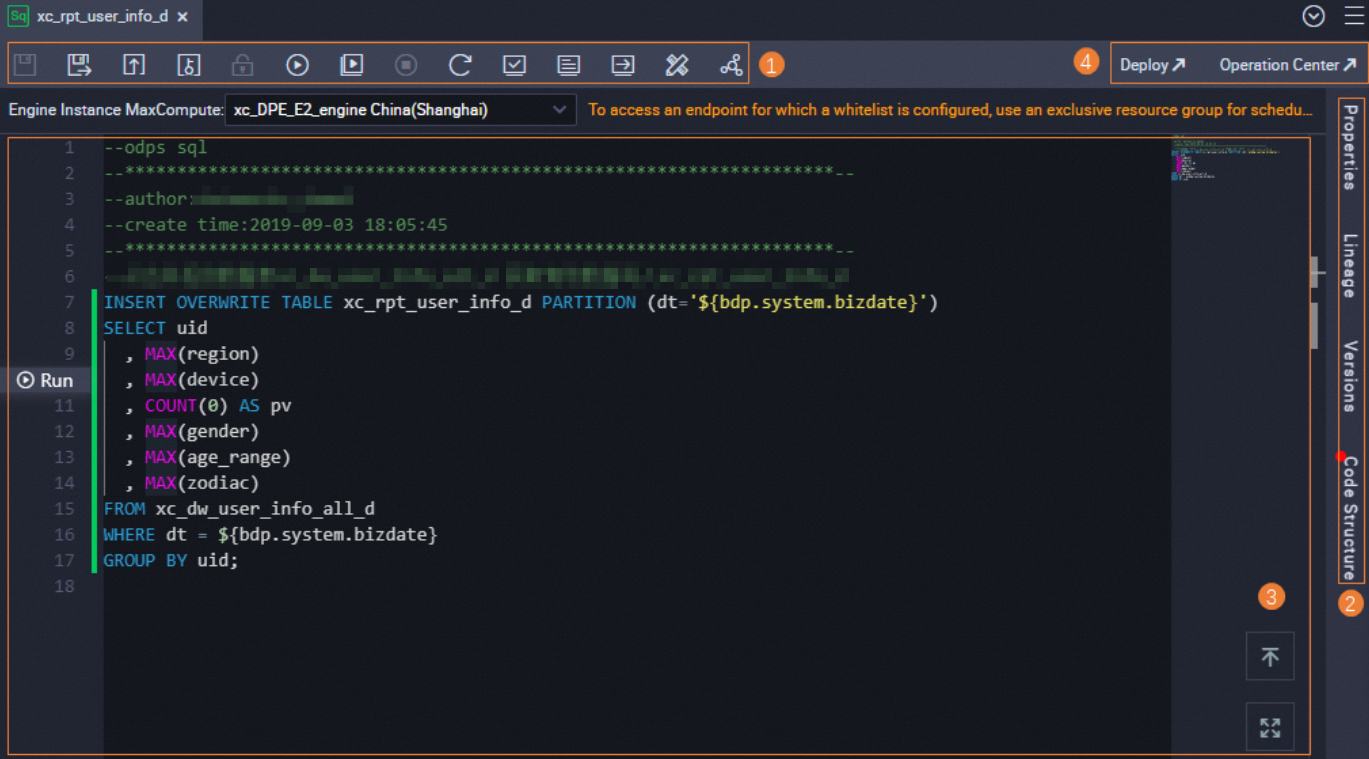1369x759 pixels.
Task: Click the key-shaped toolbar icon
Action: coord(188,65)
